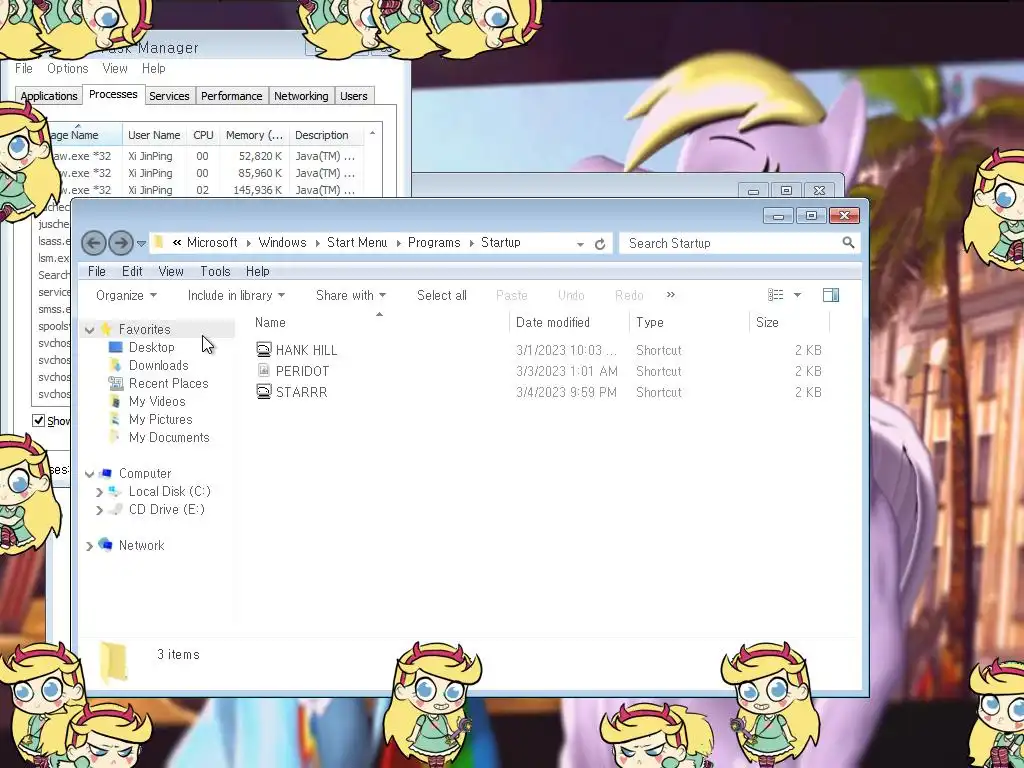The height and width of the screenshot is (768, 1024).
Task: Toggle Show processes checkbox in Task Manager
Action: pyautogui.click(x=39, y=421)
